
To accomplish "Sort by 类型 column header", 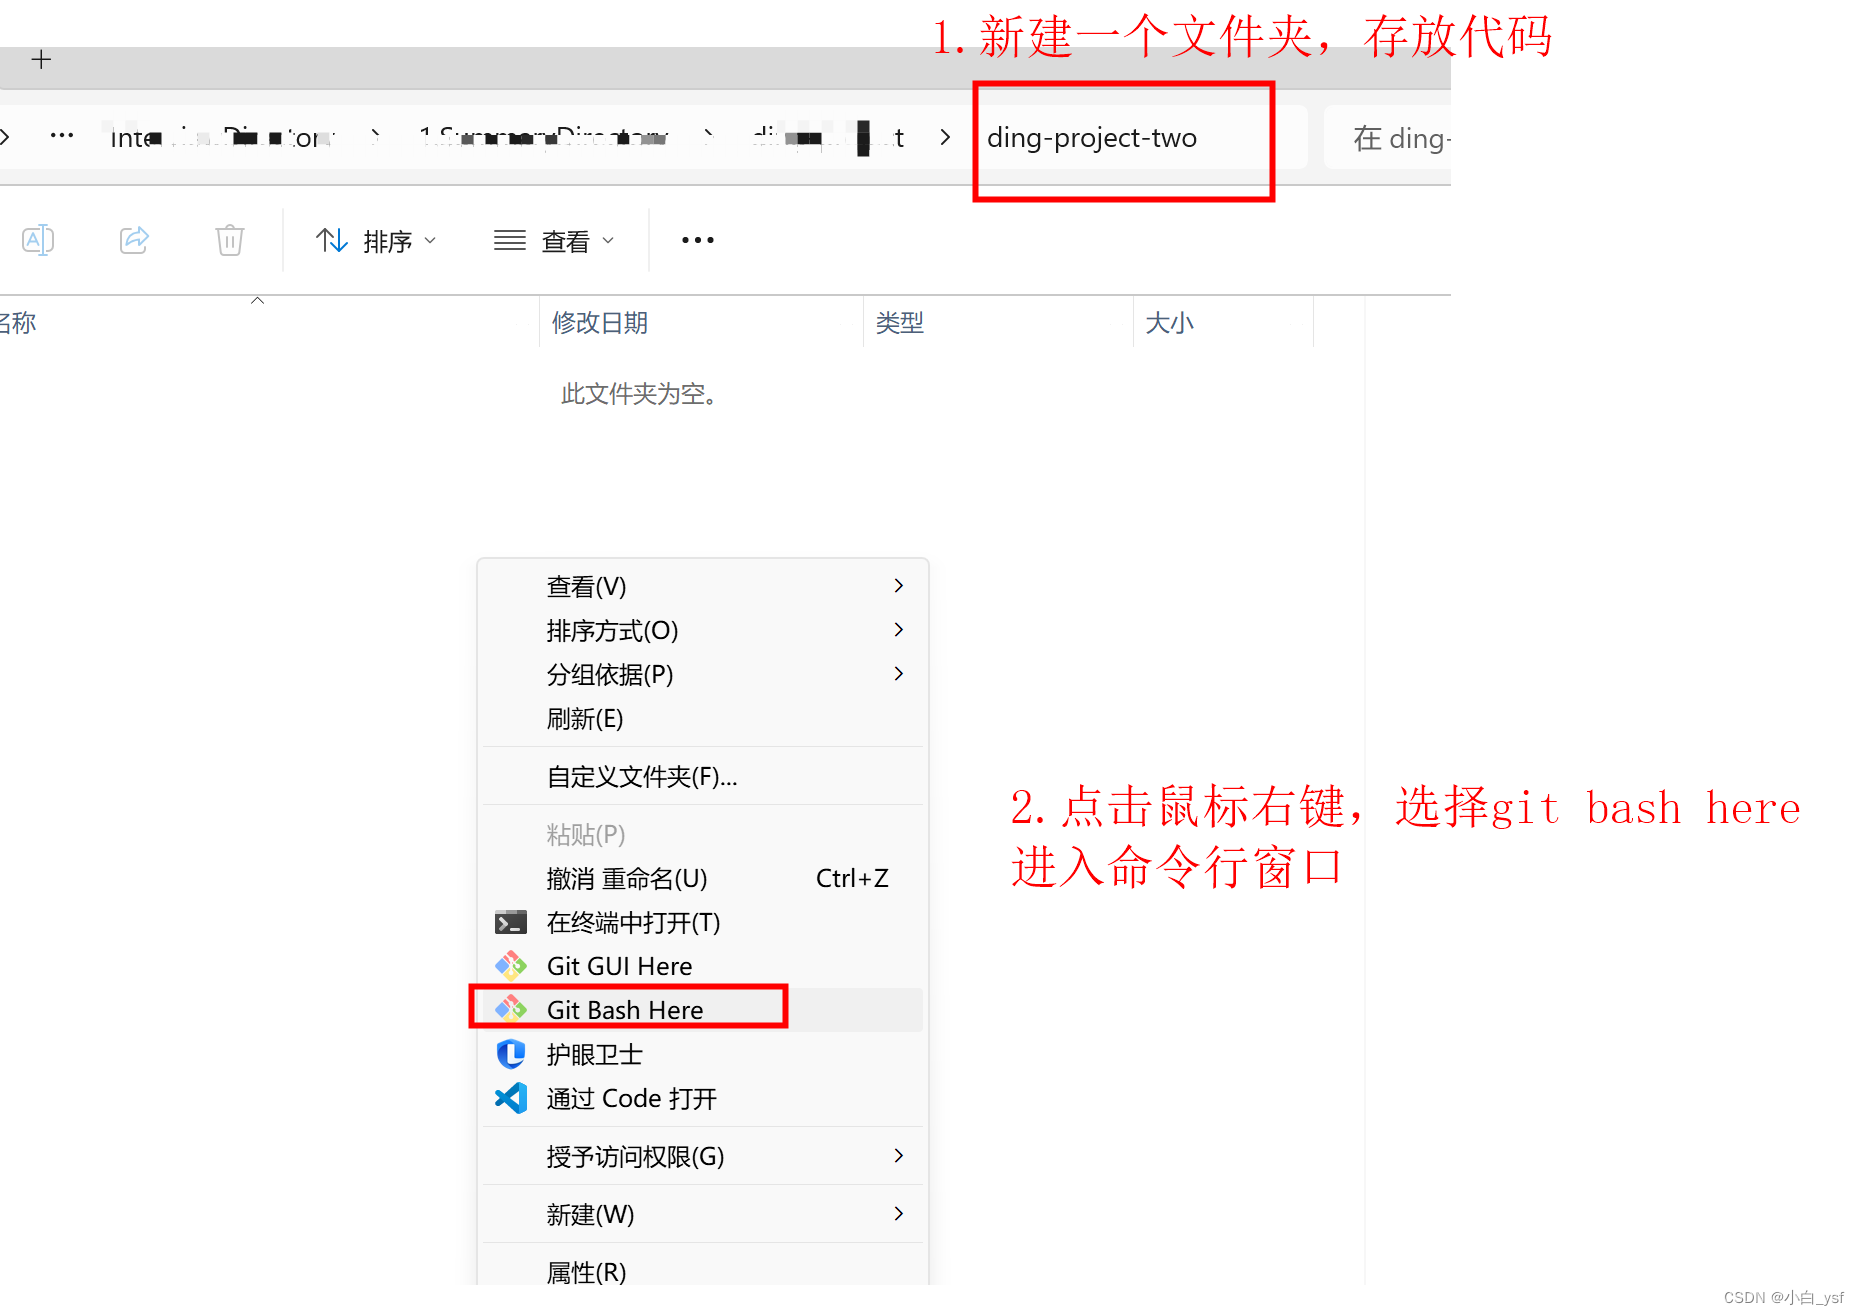I will pos(900,323).
